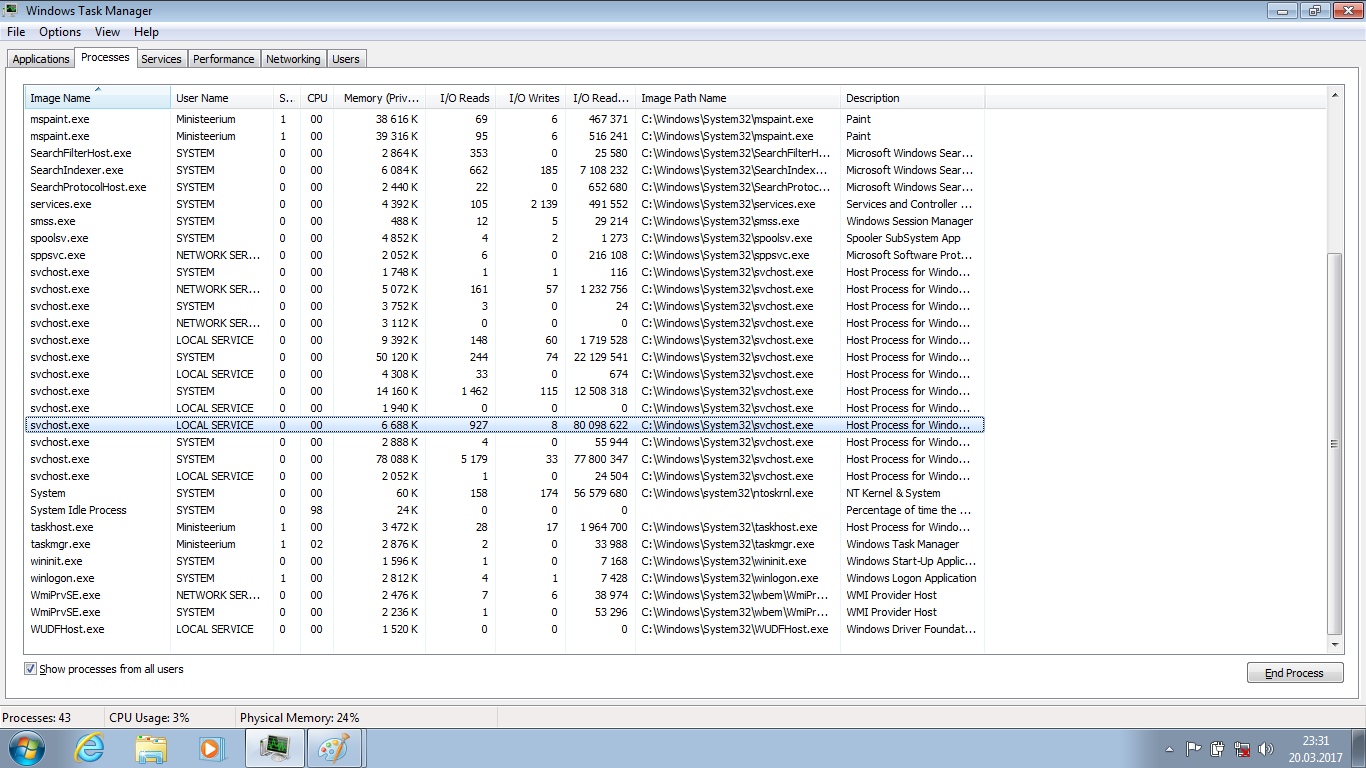Viewport: 1366px width, 768px height.
Task: Launch Windows Media Player from taskbar
Action: (211, 748)
